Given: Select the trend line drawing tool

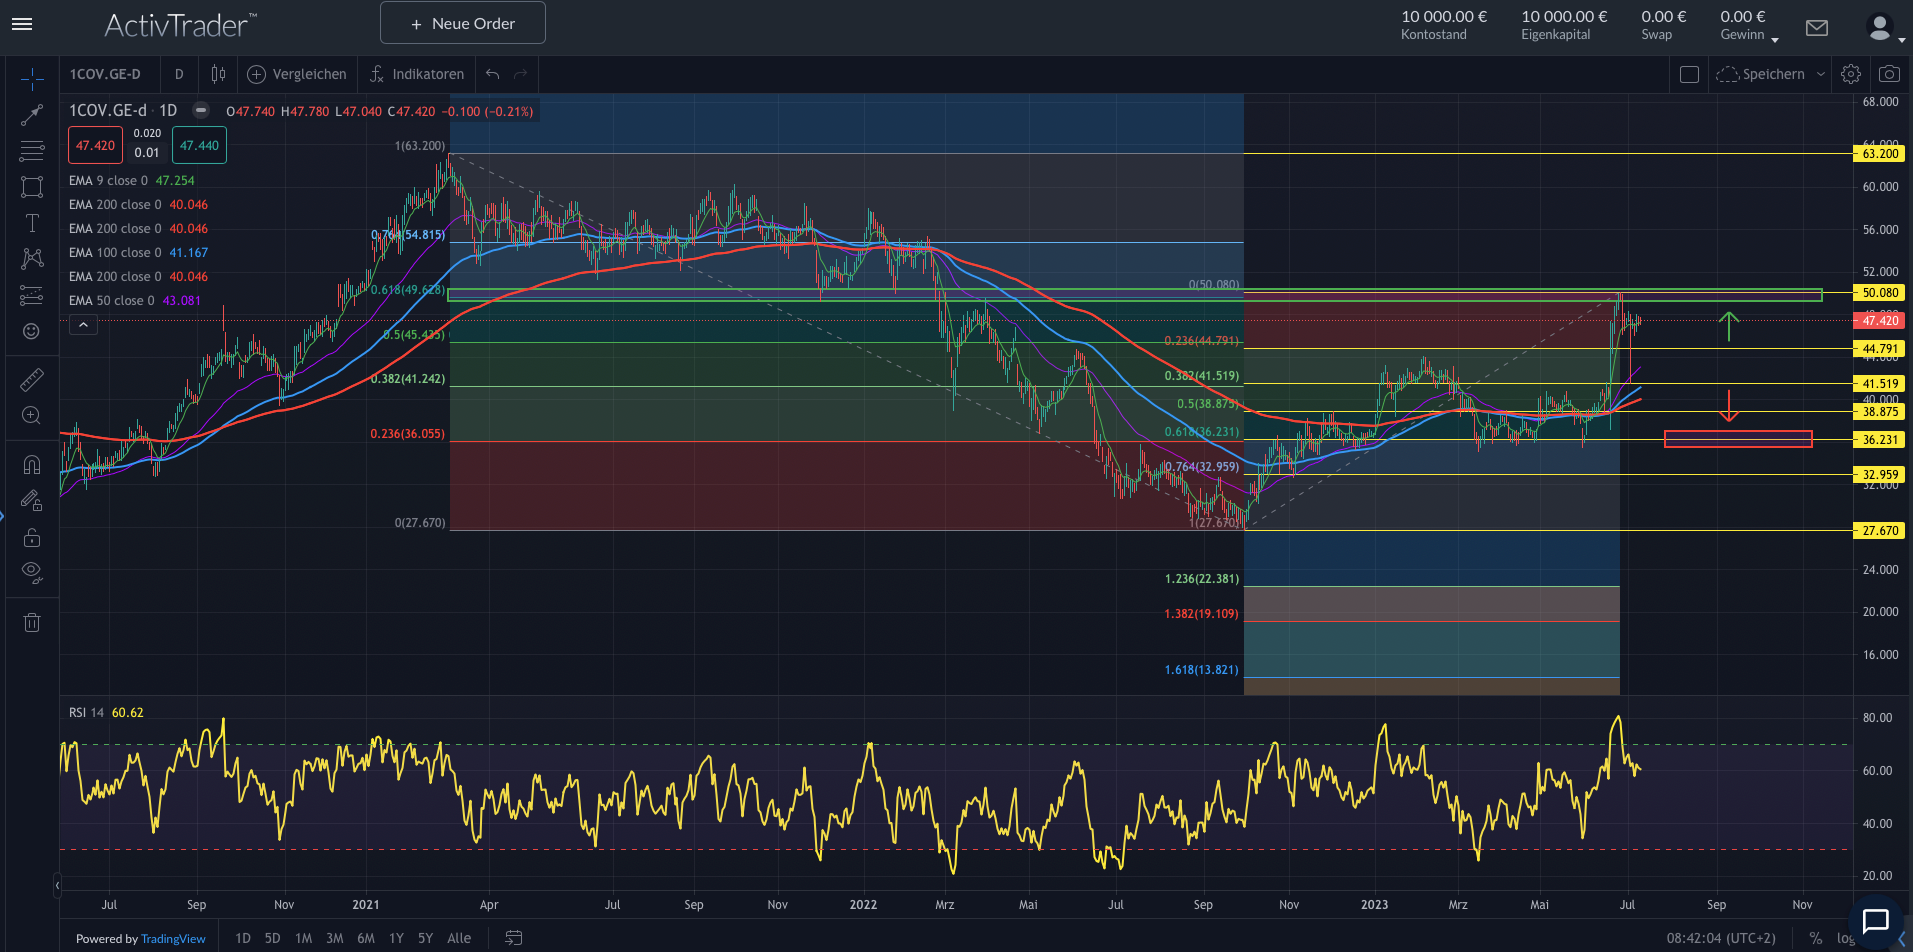Looking at the screenshot, I should point(32,115).
